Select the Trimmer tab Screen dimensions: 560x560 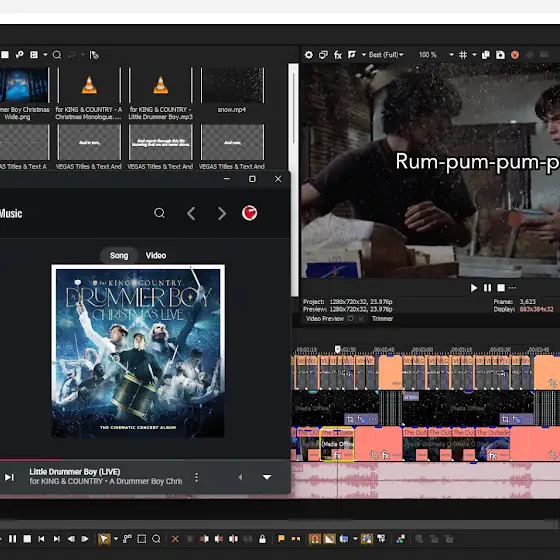[382, 319]
